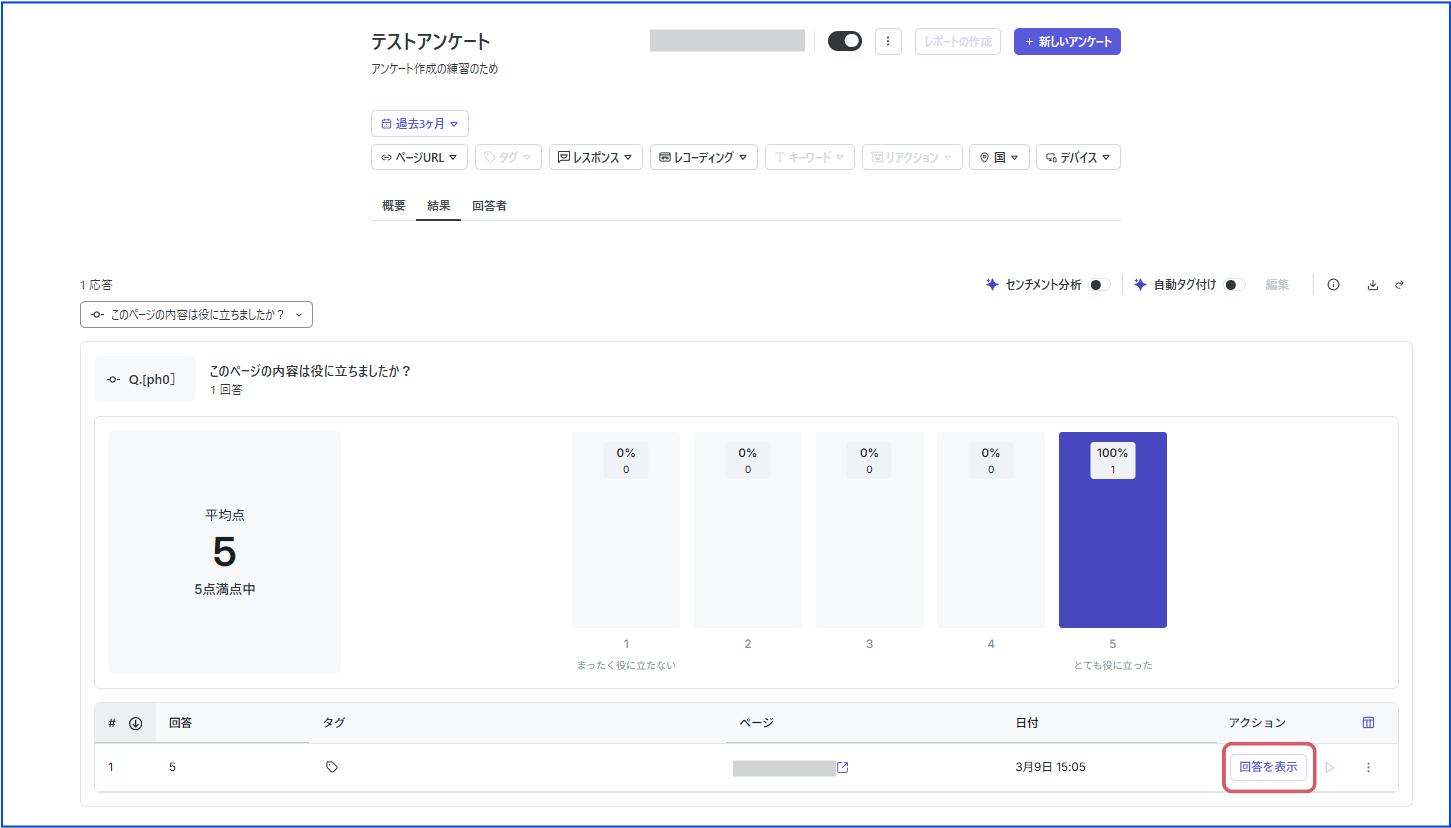The image size is (1451, 828).
Task: Click the info circle icon
Action: point(1333,285)
